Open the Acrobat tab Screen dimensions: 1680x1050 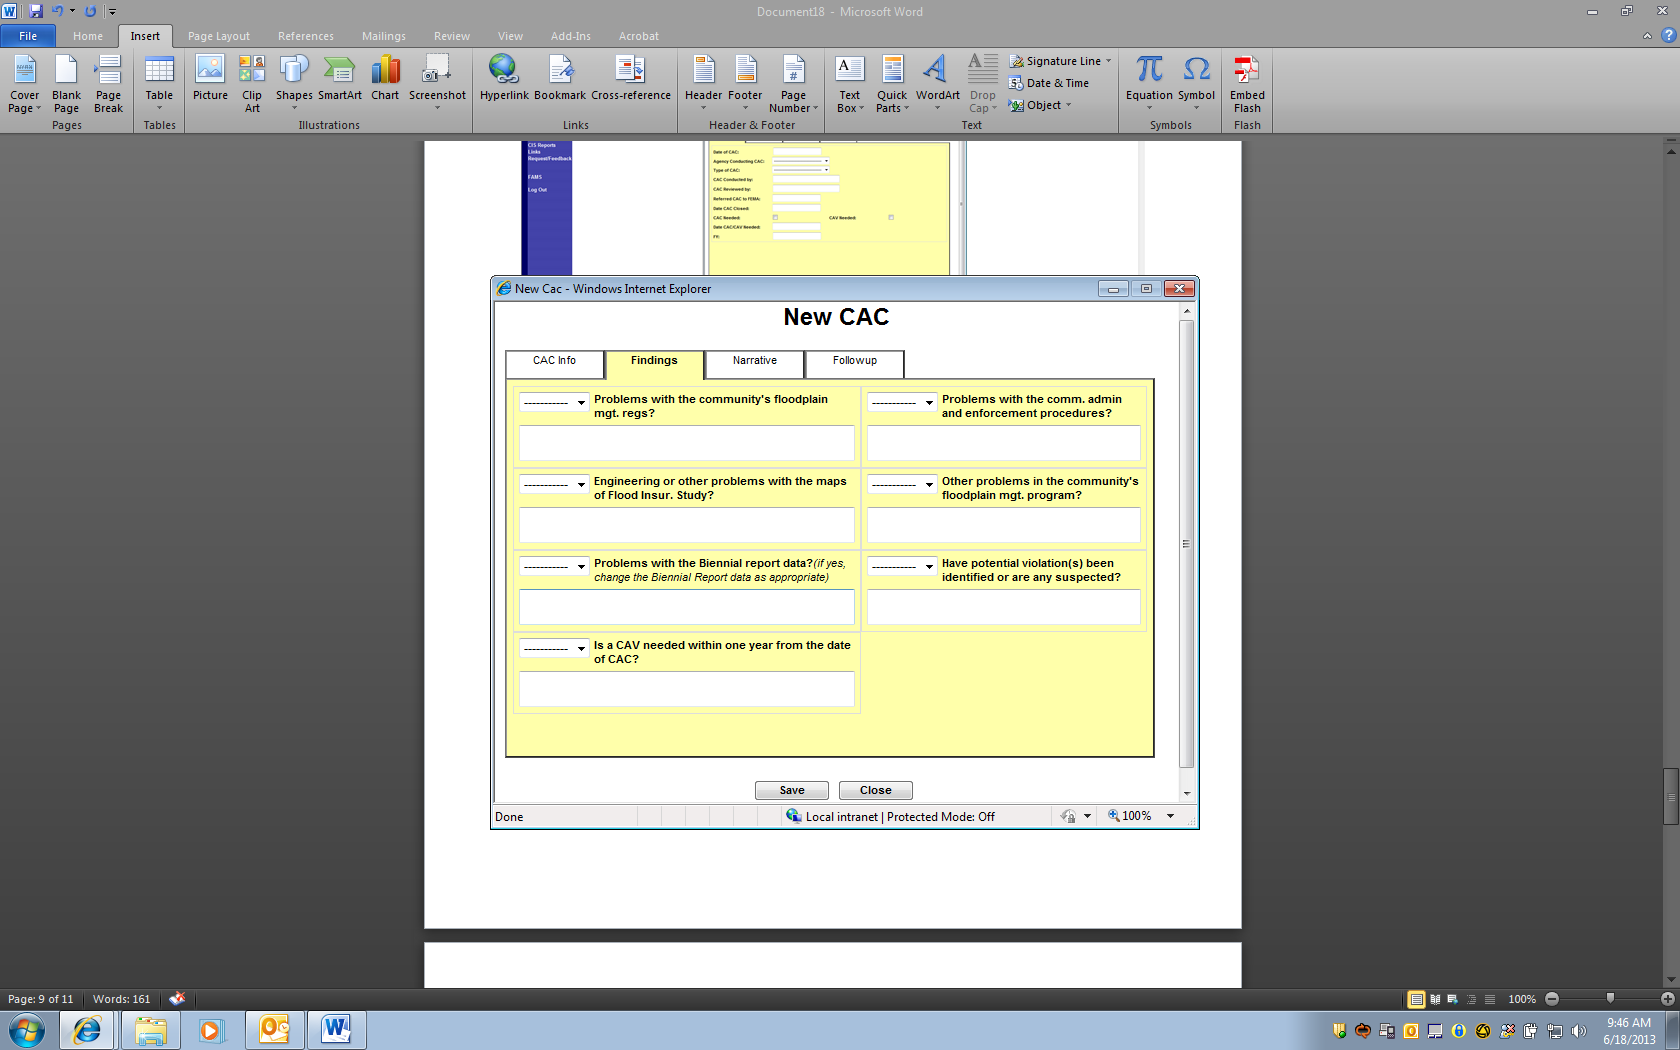pyautogui.click(x=639, y=36)
